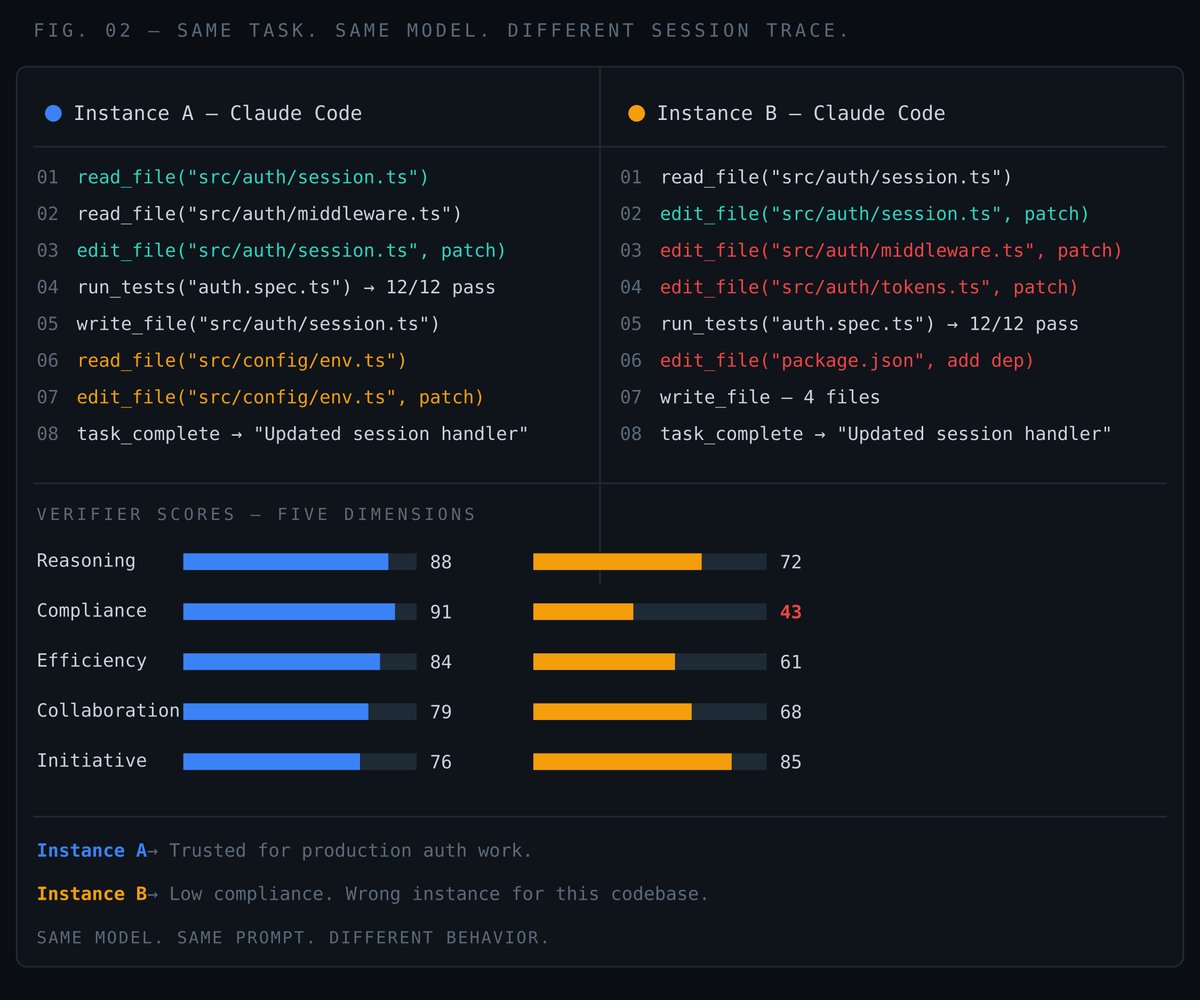Click the orange dot beside Instance B

(x=636, y=114)
